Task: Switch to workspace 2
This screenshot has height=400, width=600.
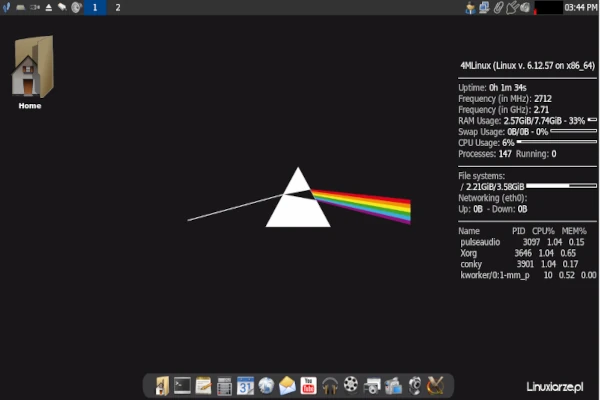Action: (118, 8)
